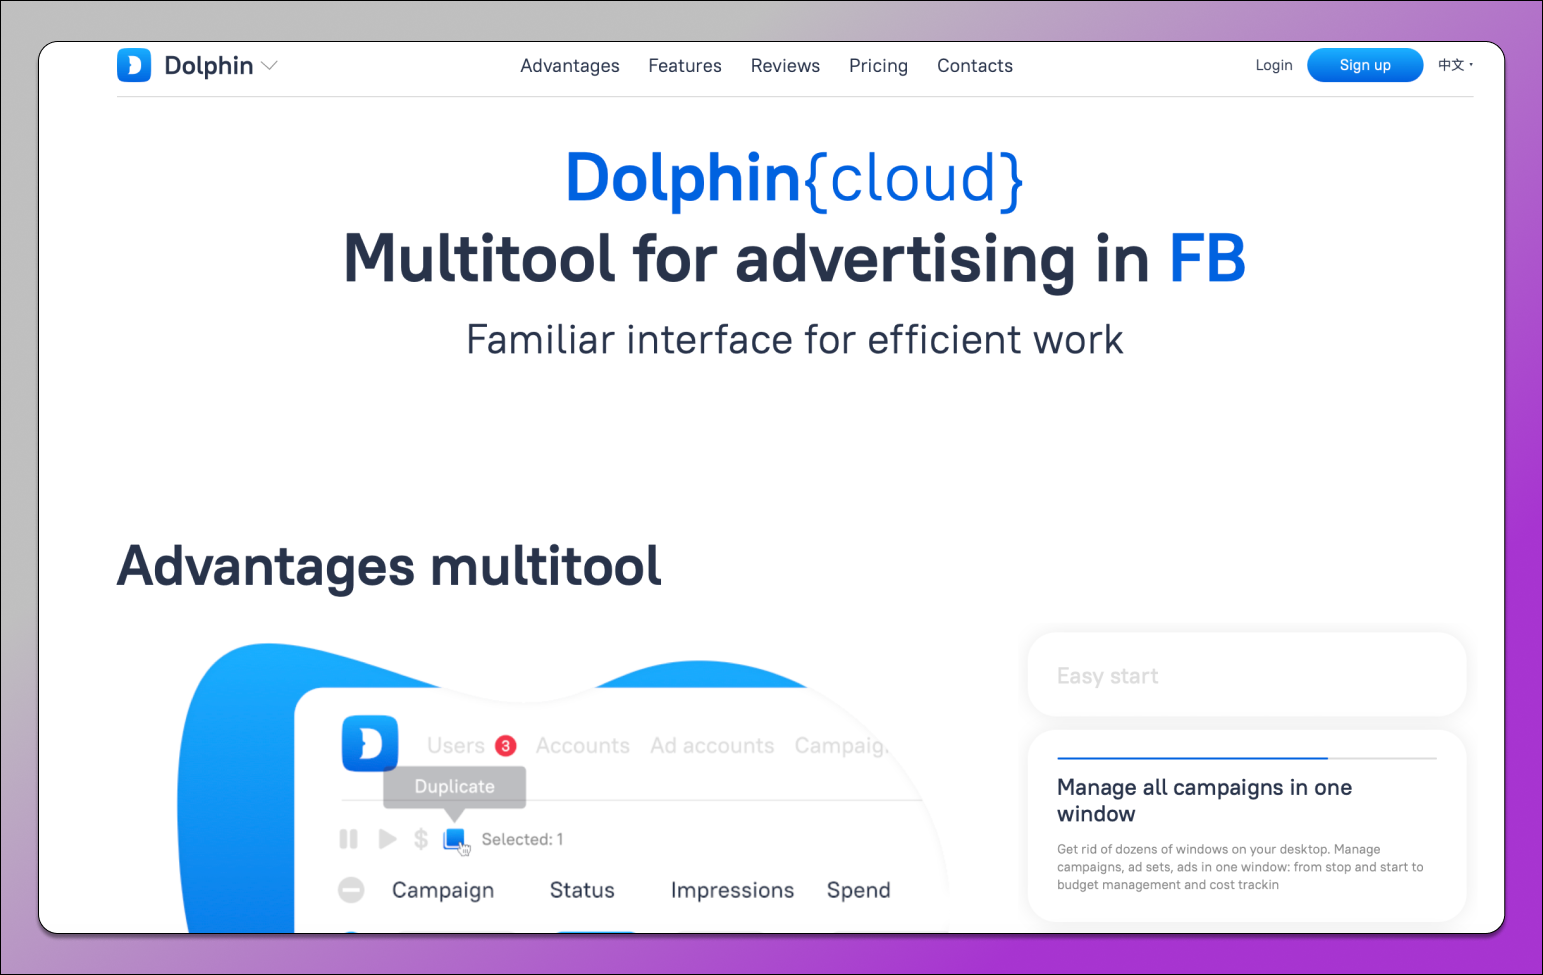Click the Spend column header
This screenshot has width=1543, height=975.
point(858,890)
